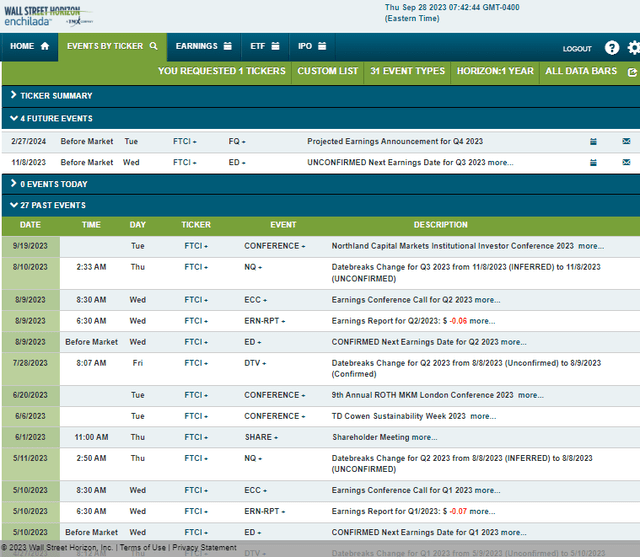Click more on Confirmed Next Earnings Date Q2
The height and width of the screenshot is (557, 640).
click(x=513, y=342)
